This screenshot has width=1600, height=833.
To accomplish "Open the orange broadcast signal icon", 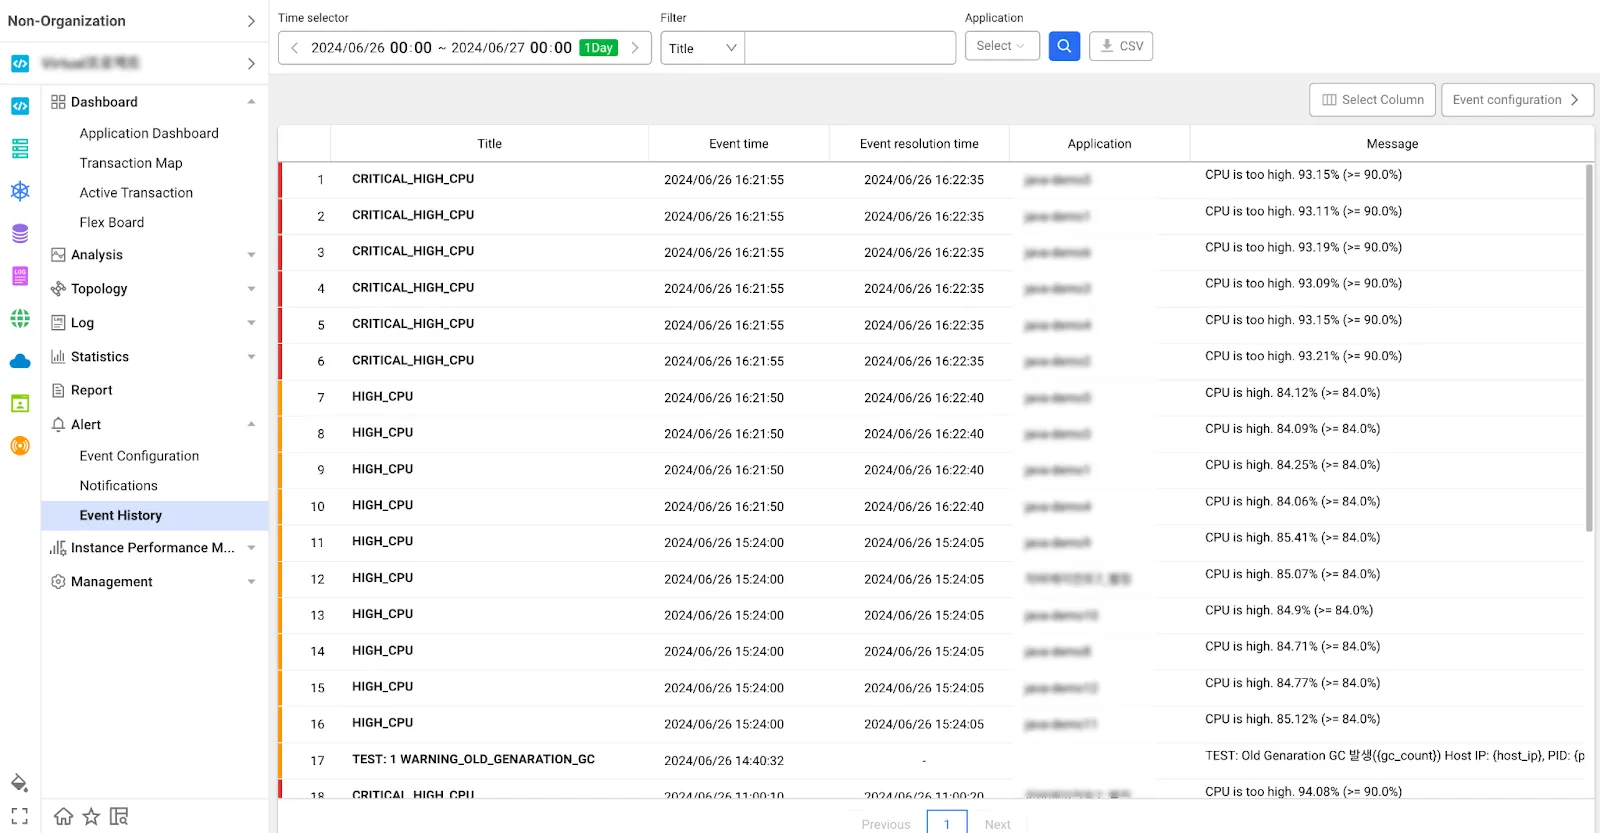I will (x=20, y=446).
